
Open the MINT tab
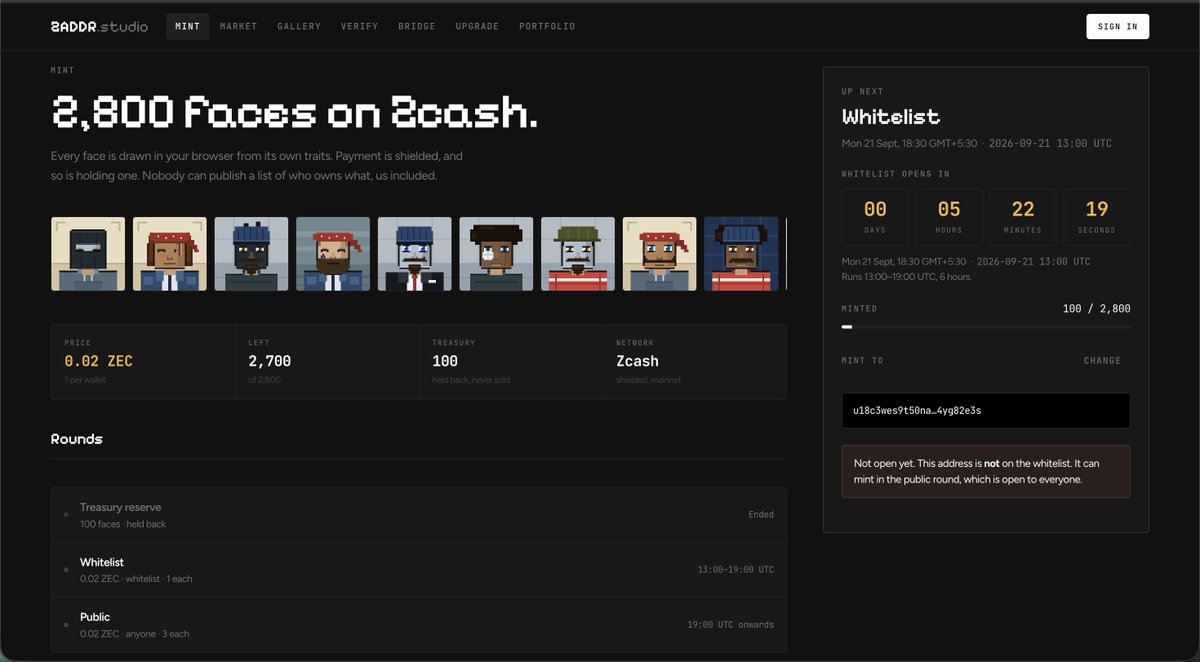point(187,26)
